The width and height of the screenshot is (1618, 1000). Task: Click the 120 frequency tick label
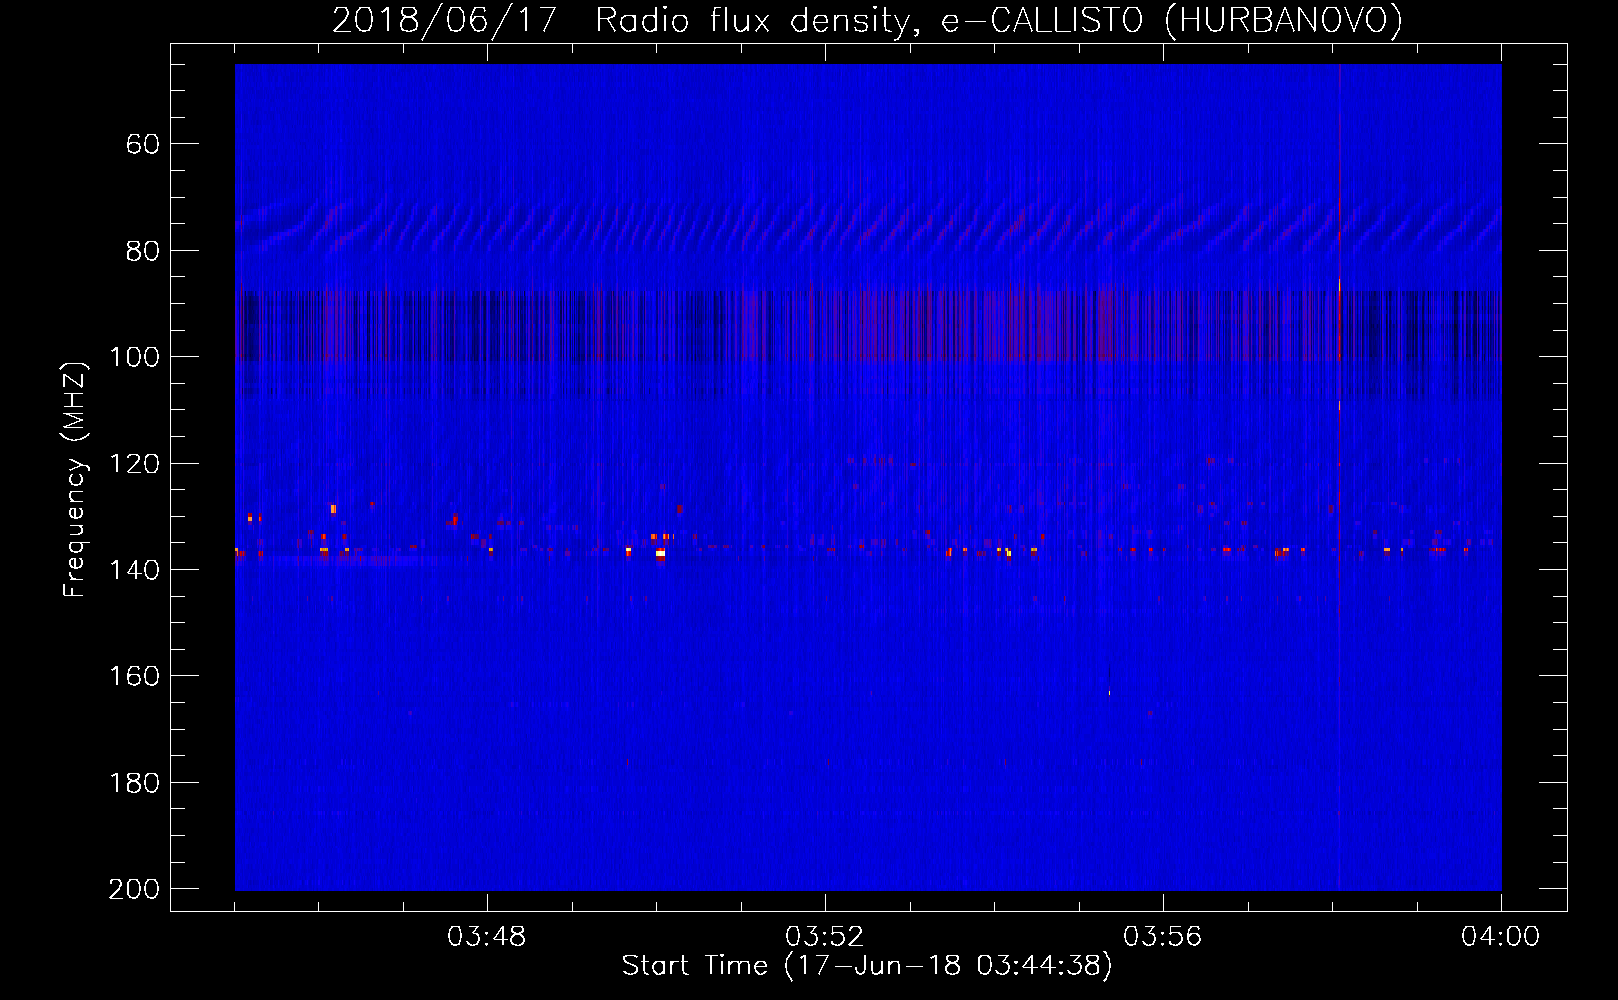tap(134, 464)
